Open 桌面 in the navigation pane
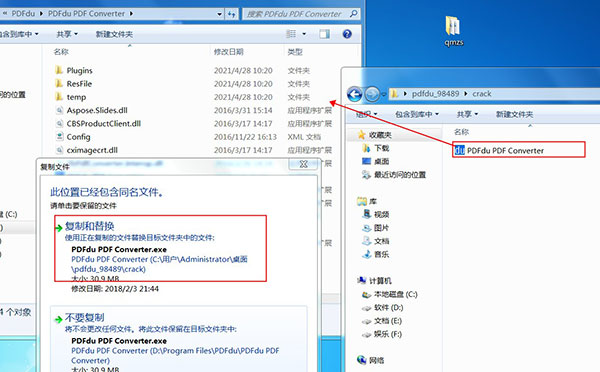Viewport: 600px width, 372px height. (x=375, y=161)
